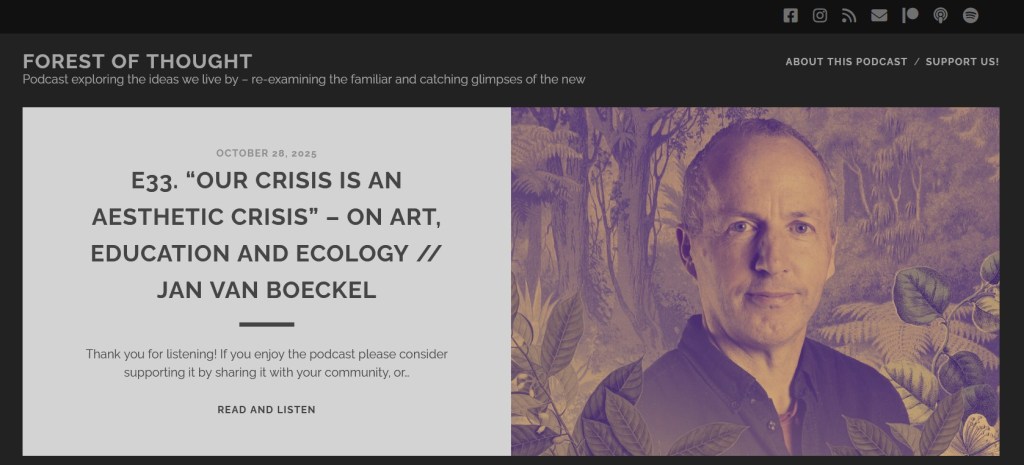Click the Forest of Thought site title

pos(137,61)
